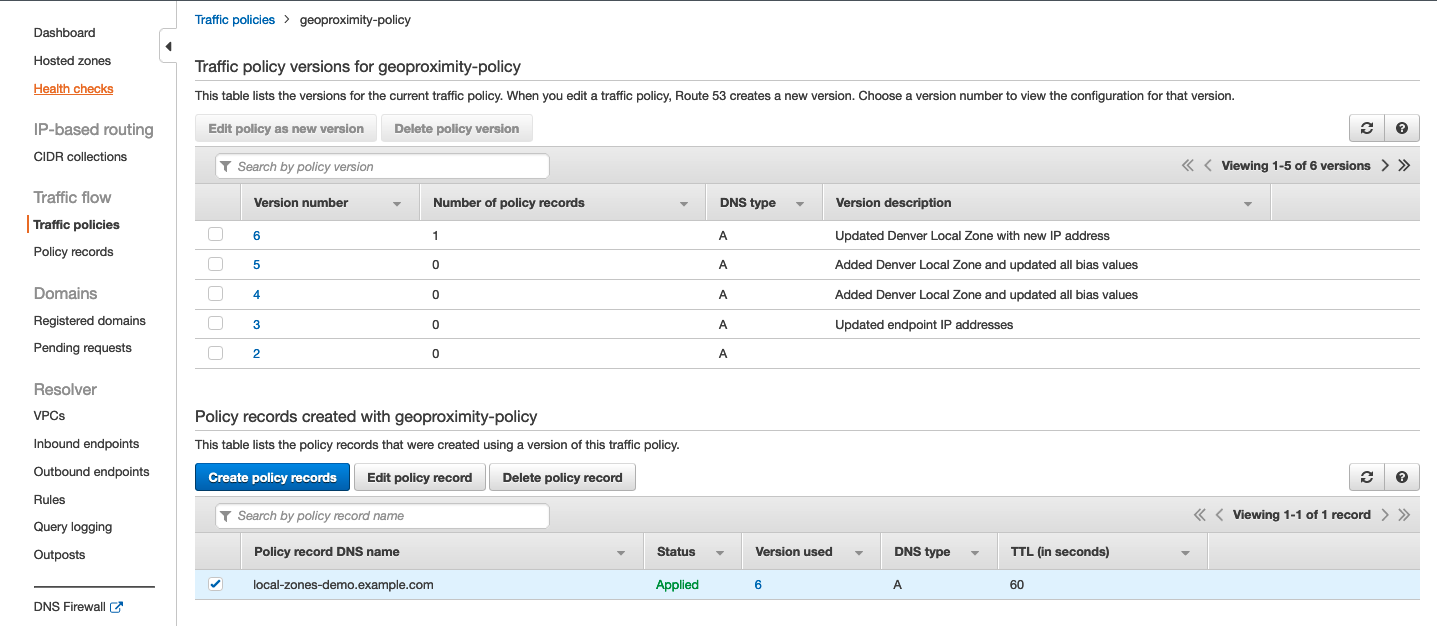Screen dimensions: 1437x626
Task: Refresh the traffic policy versions table
Action: coord(1366,128)
